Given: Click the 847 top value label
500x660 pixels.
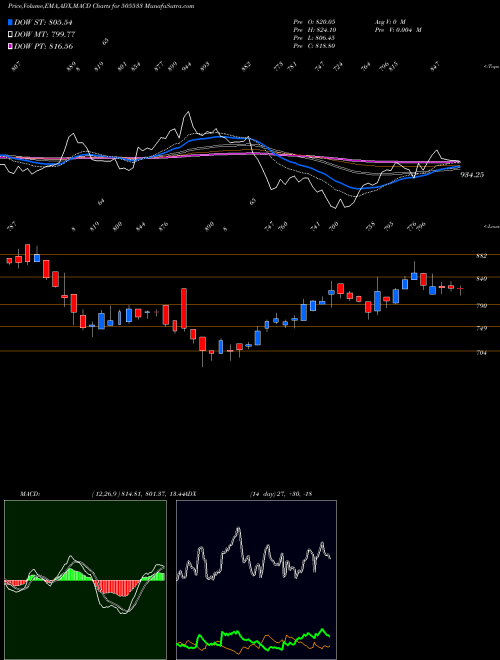Looking at the screenshot, I should (x=435, y=67).
